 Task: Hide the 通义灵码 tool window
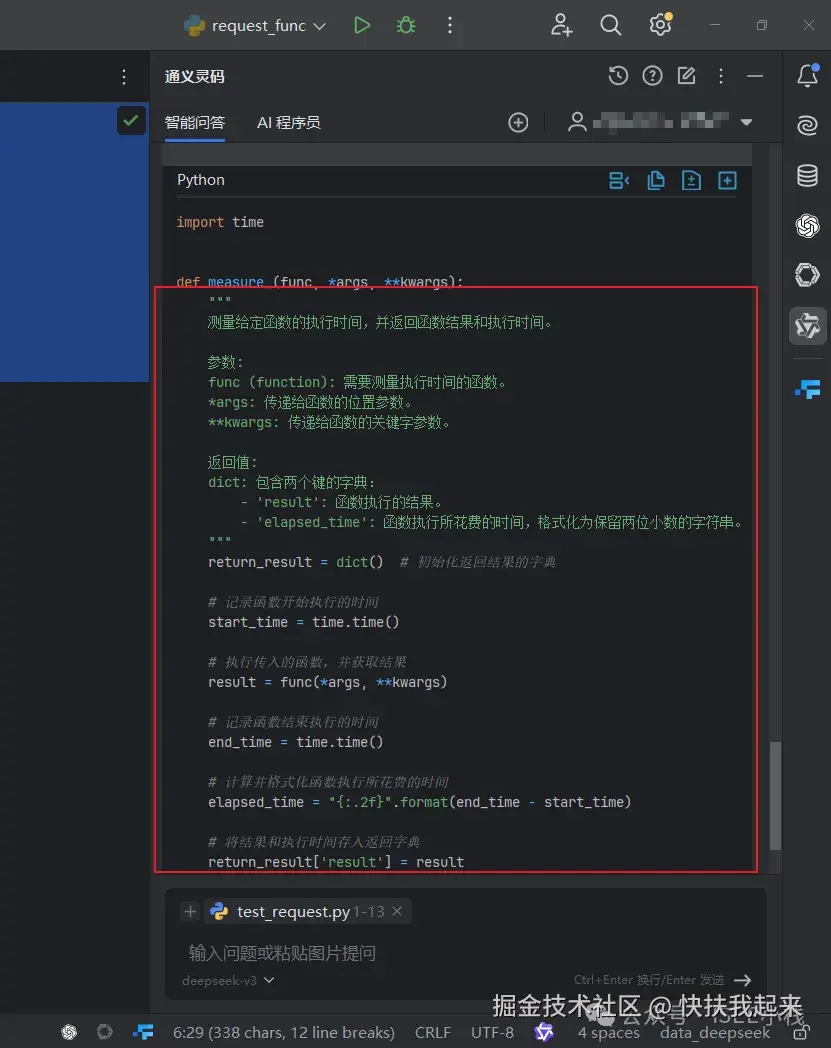coord(755,76)
